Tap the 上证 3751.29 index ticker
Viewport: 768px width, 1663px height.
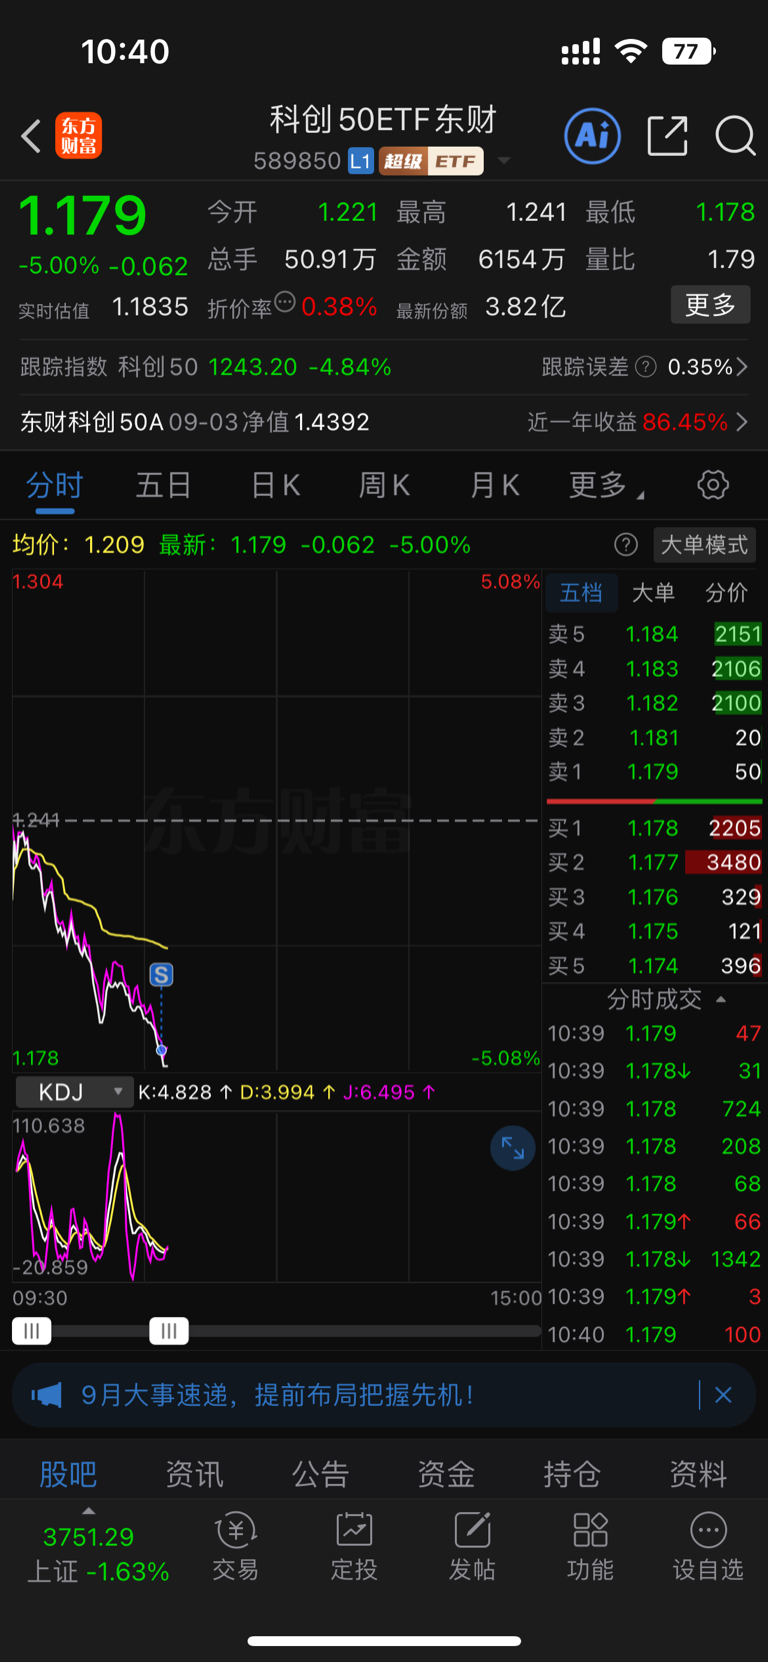[x=97, y=1554]
